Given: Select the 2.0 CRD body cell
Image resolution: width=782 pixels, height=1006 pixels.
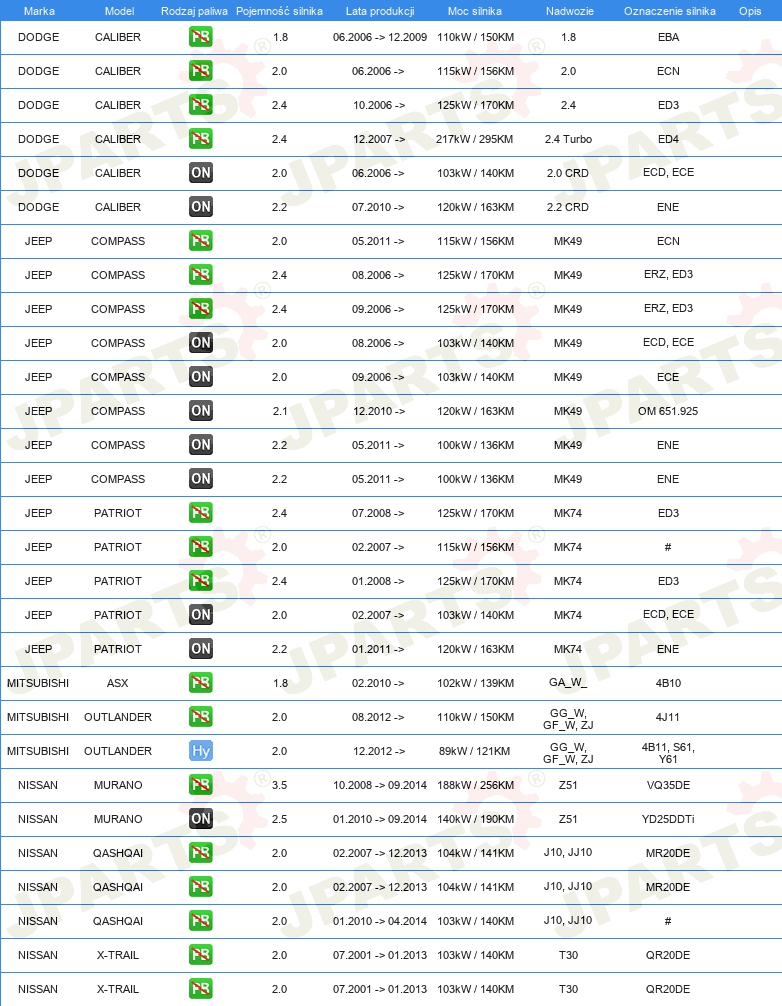Looking at the screenshot, I should (568, 173).
